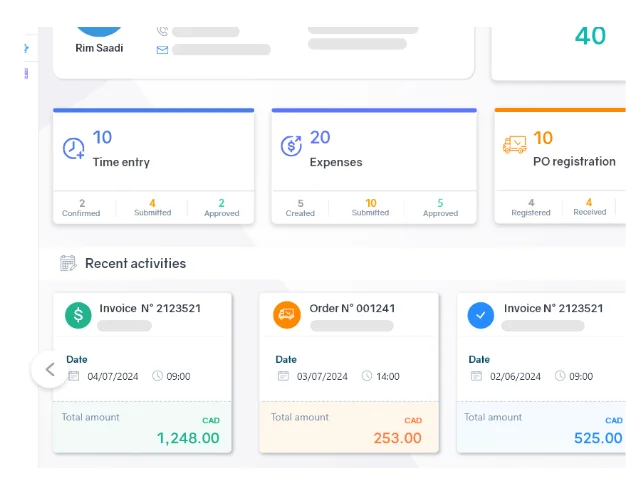Viewport: 626px width, 492px height.
Task: Click the Rim Saadi profile name
Action: point(99,47)
